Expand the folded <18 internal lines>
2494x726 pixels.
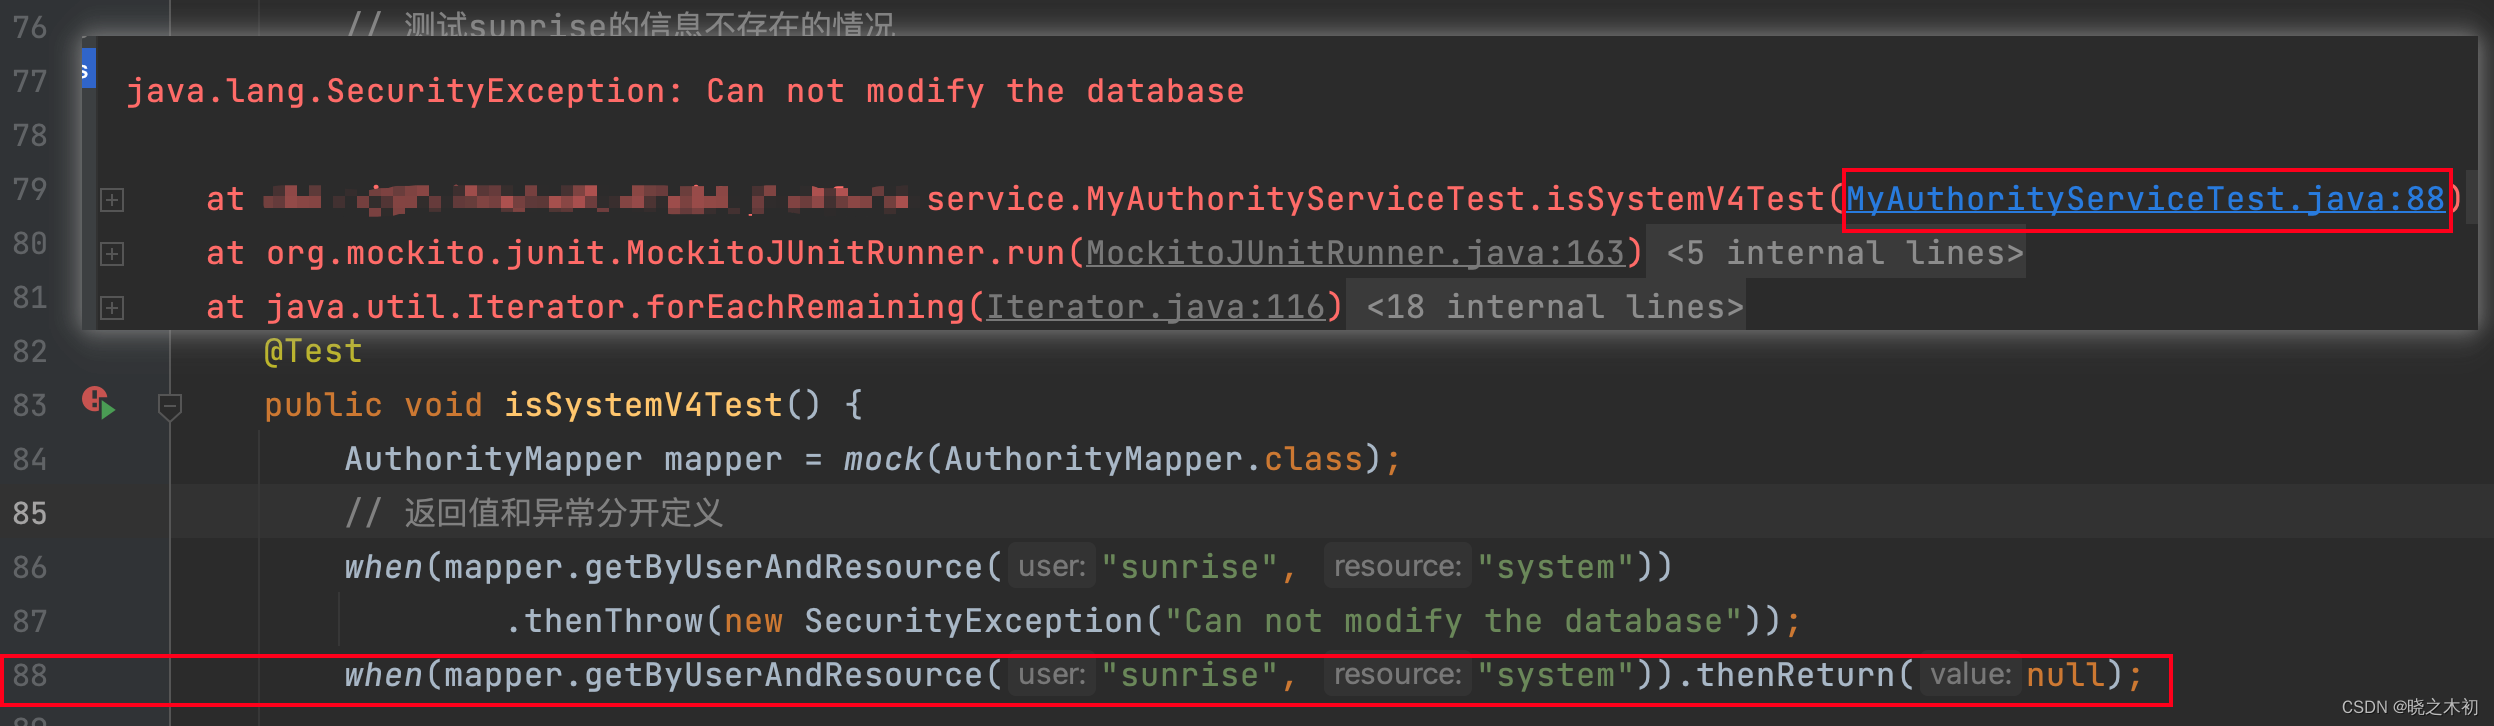click(x=1555, y=307)
